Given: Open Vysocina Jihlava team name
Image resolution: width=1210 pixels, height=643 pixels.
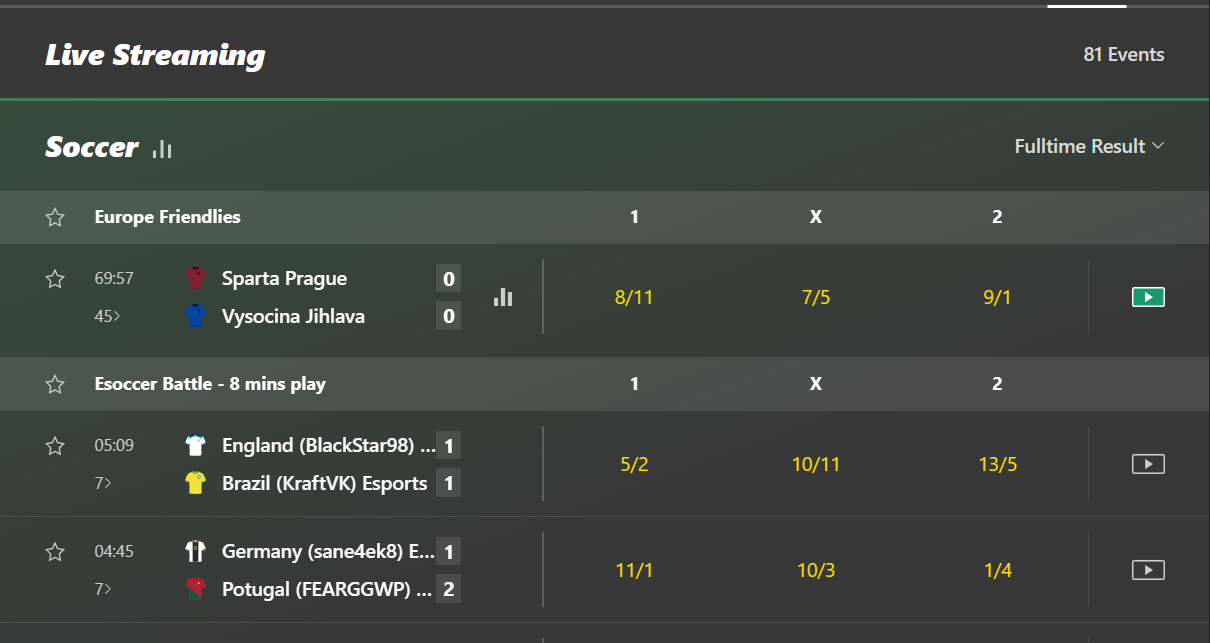Looking at the screenshot, I should [x=293, y=317].
